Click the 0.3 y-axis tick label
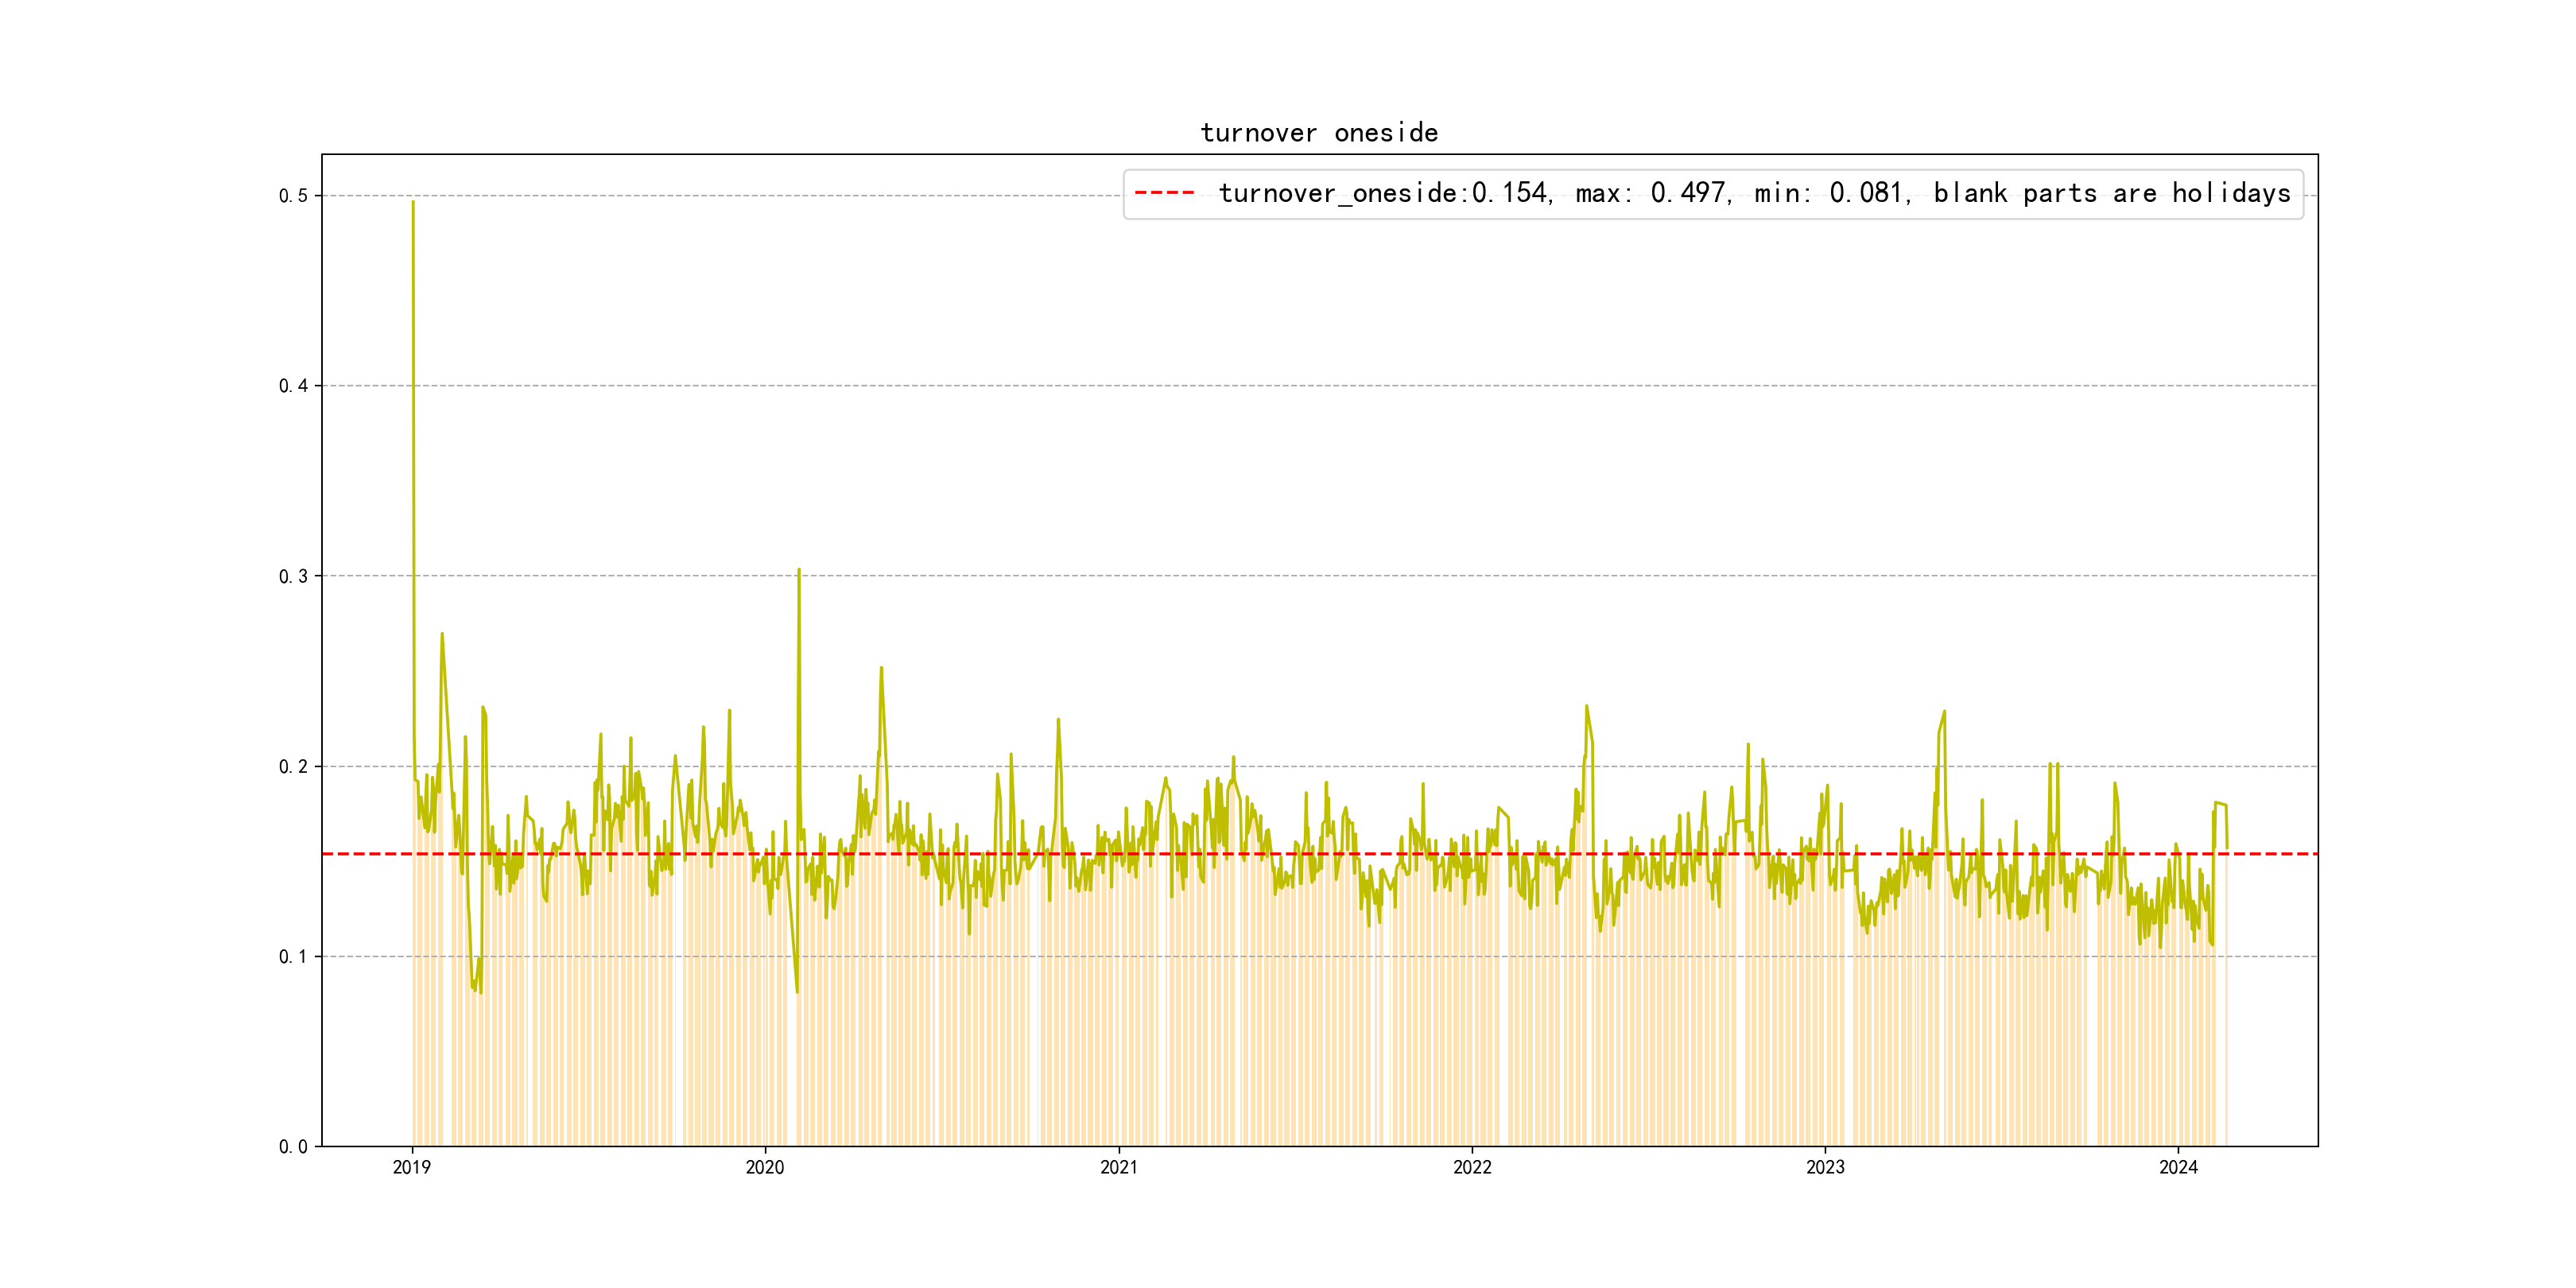The image size is (2576, 1288). (x=293, y=576)
